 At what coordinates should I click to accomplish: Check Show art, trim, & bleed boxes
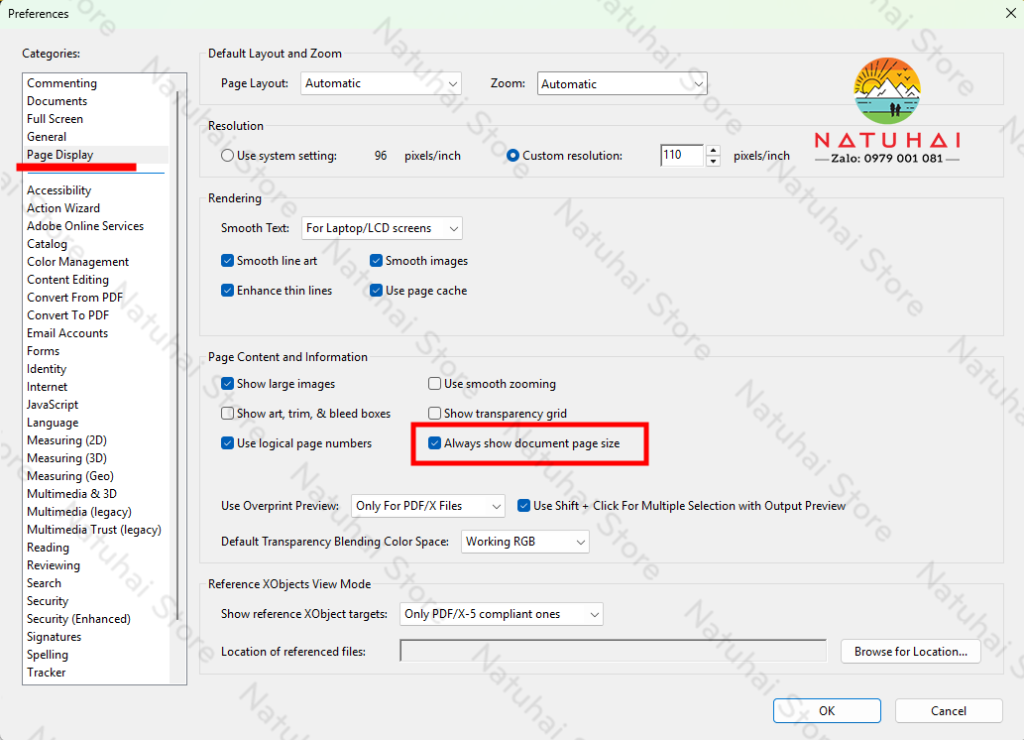(227, 413)
